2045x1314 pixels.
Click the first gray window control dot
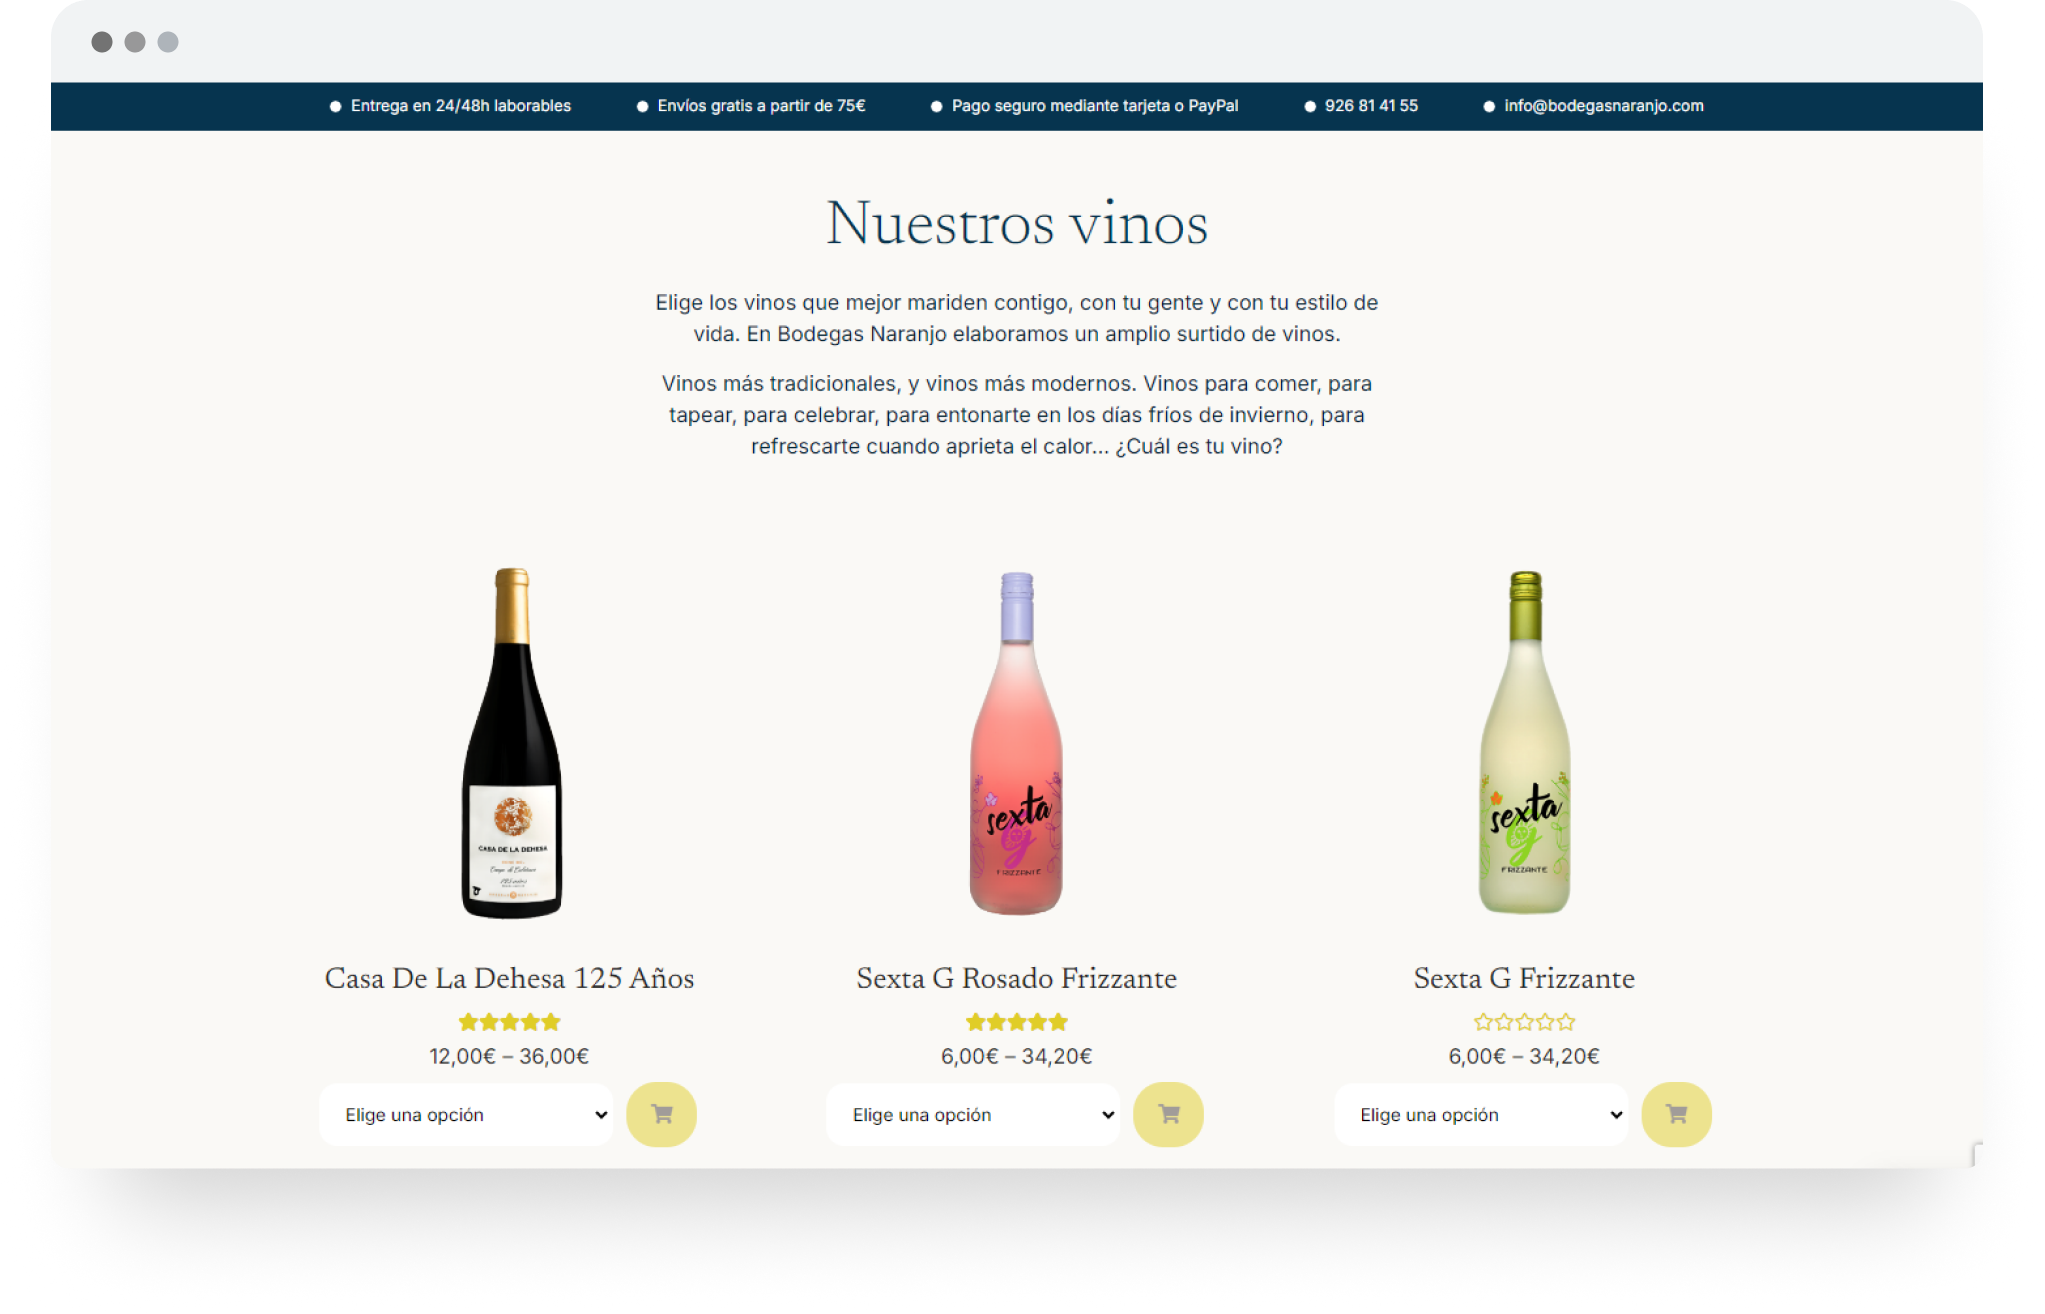102,42
